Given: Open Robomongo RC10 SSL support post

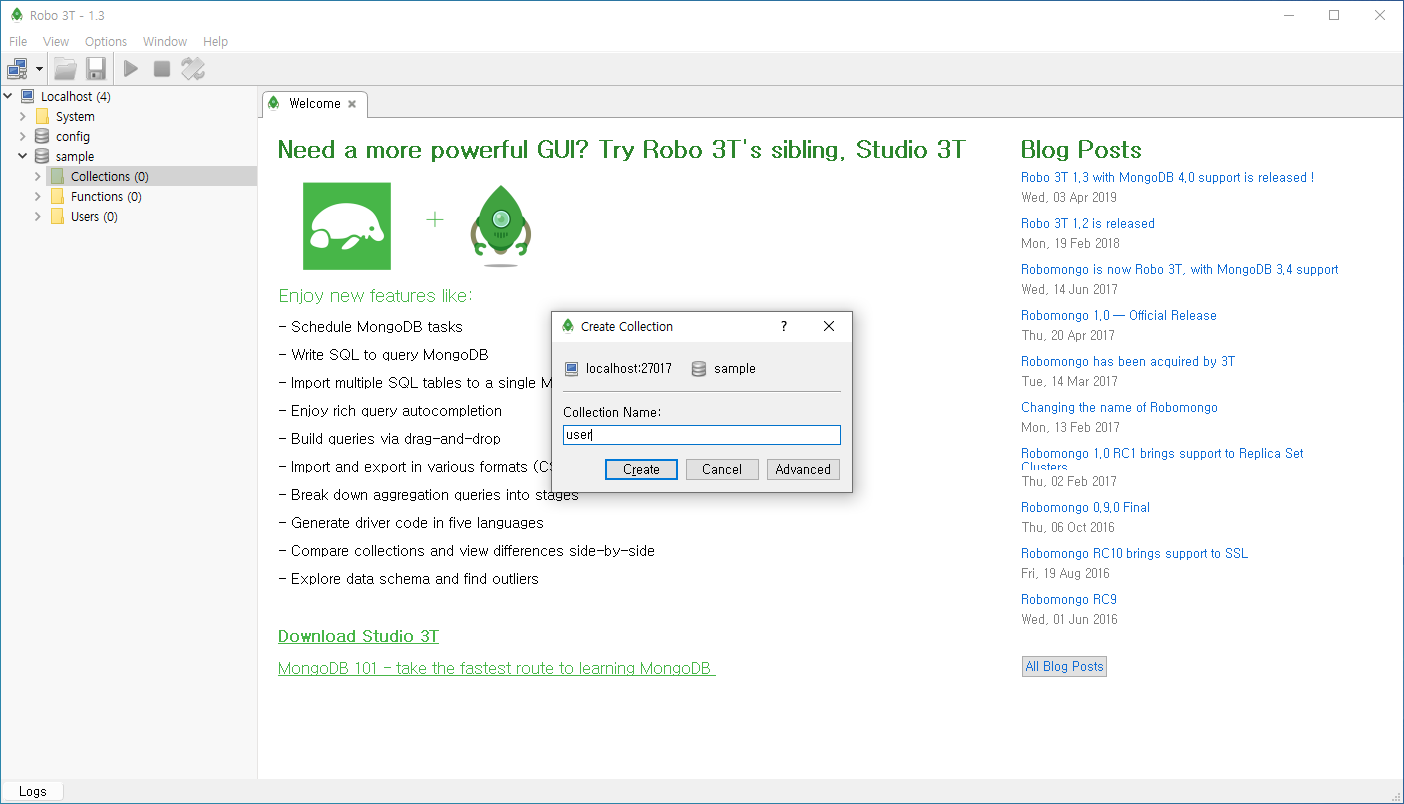Looking at the screenshot, I should click(1134, 553).
